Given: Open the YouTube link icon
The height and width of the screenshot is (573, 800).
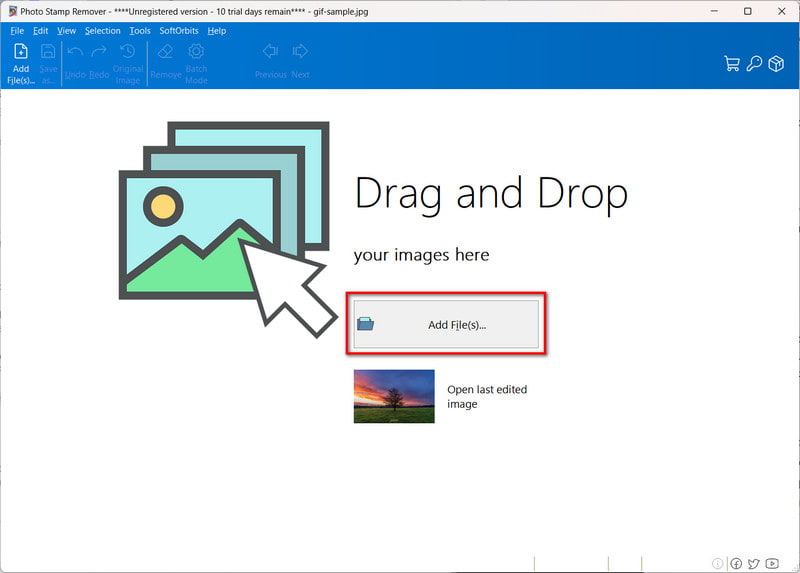Looking at the screenshot, I should tap(772, 563).
